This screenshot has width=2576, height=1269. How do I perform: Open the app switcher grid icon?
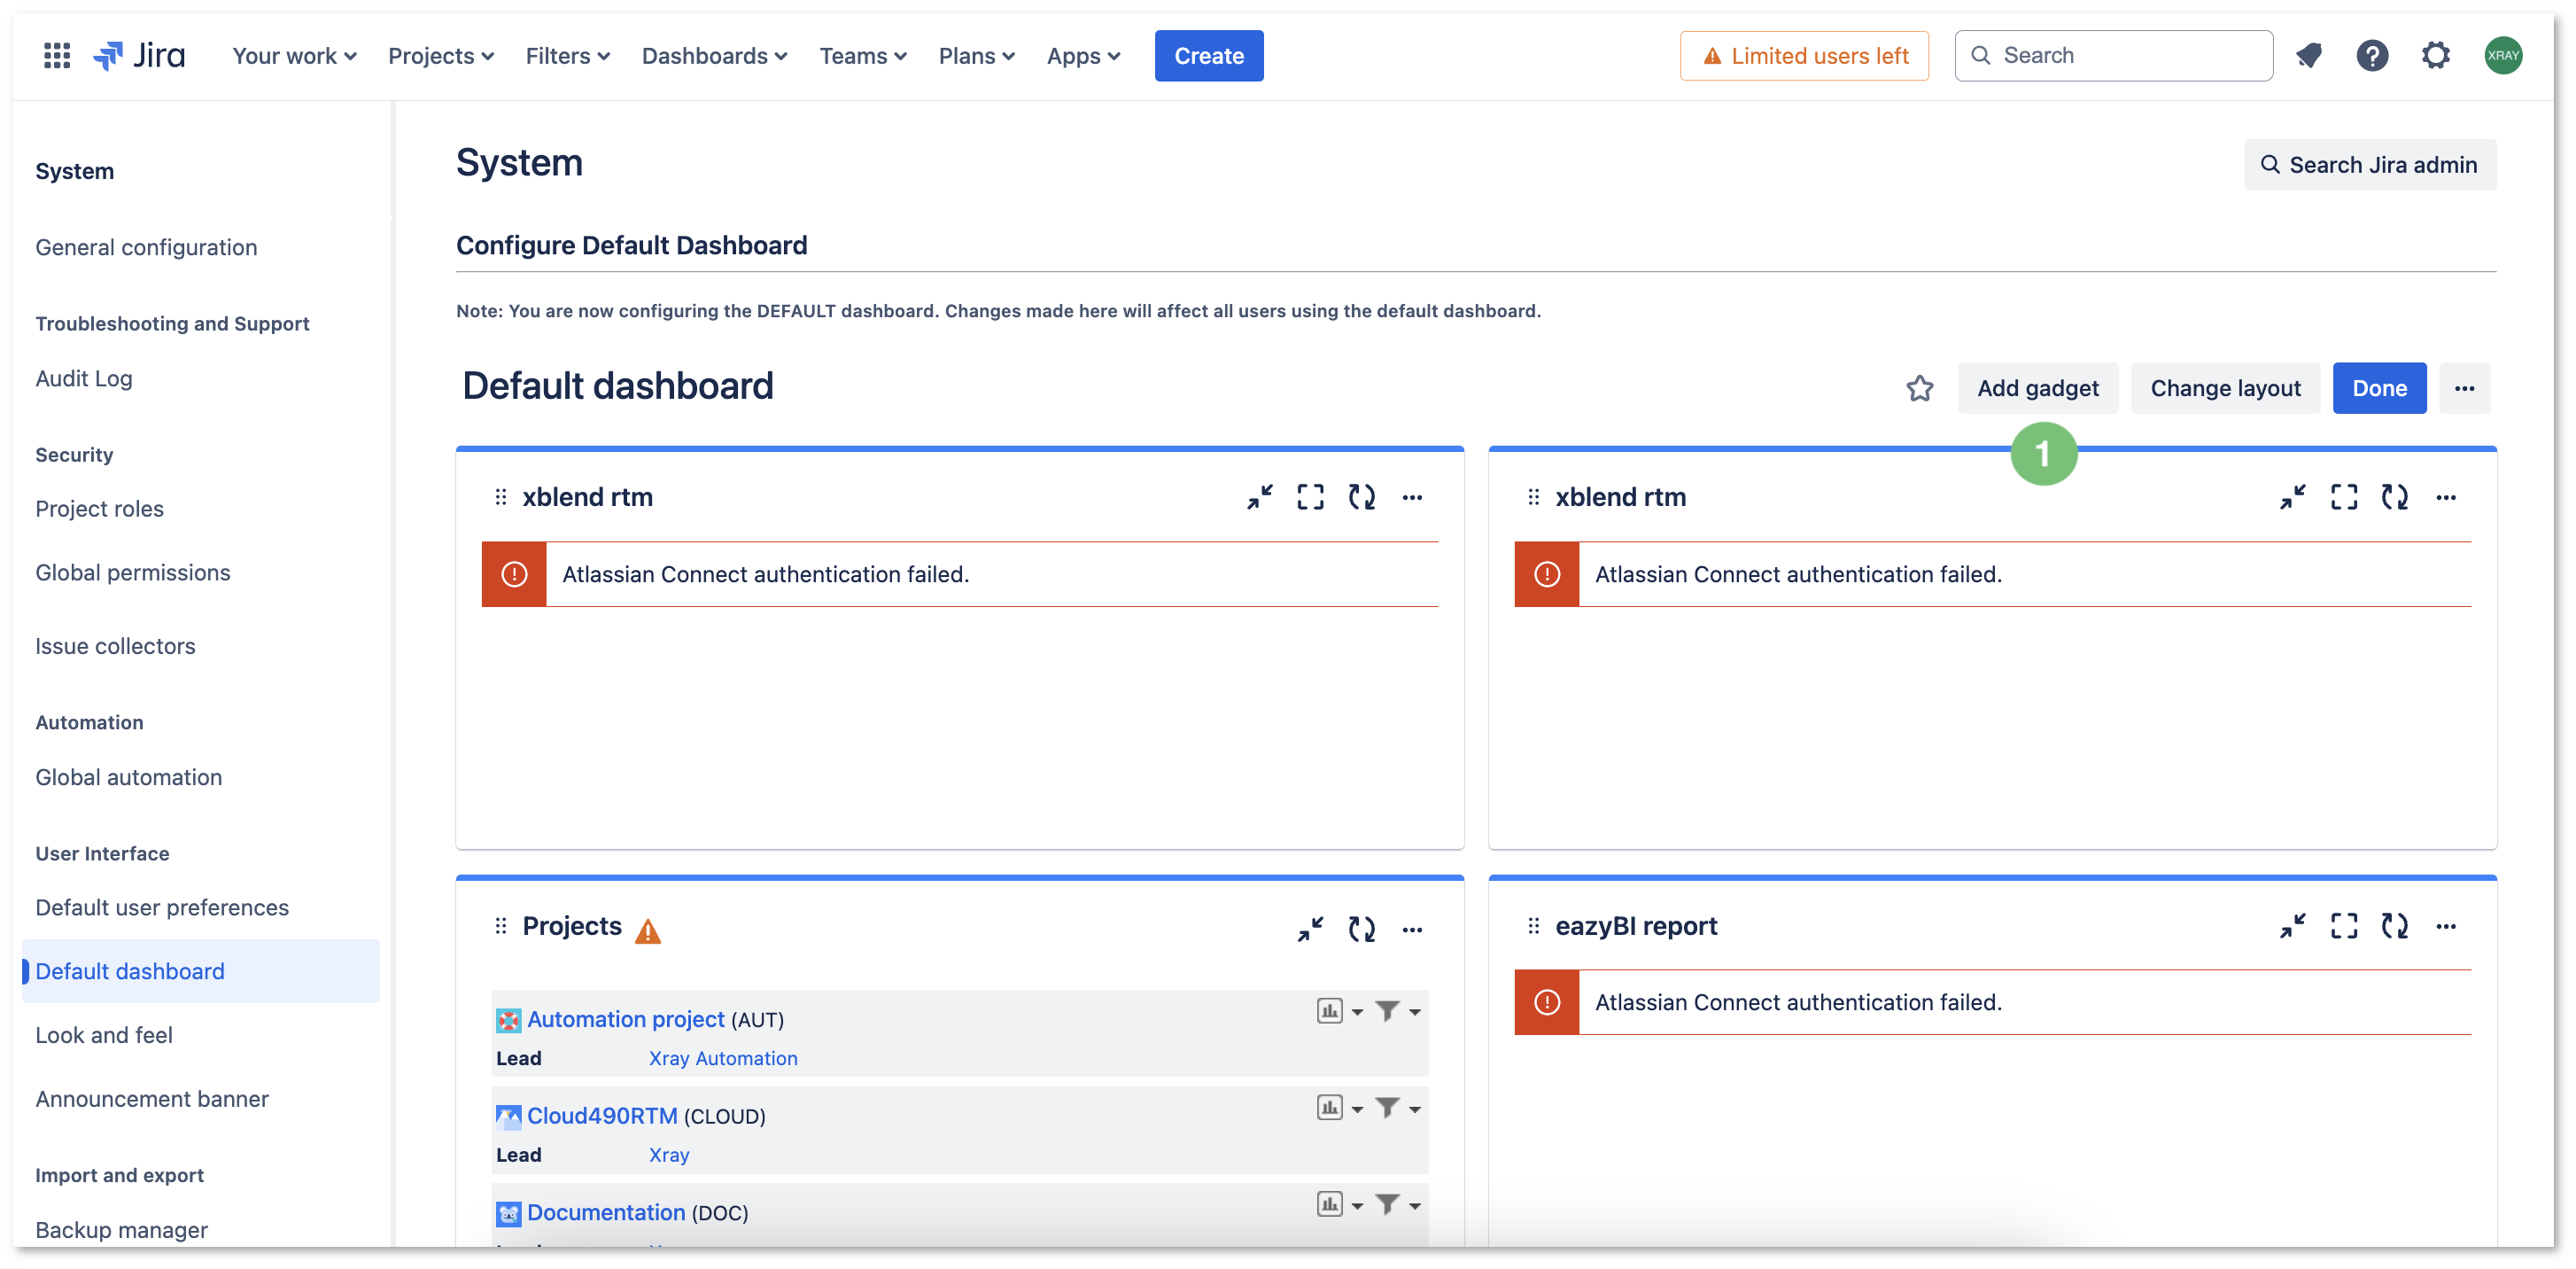57,56
